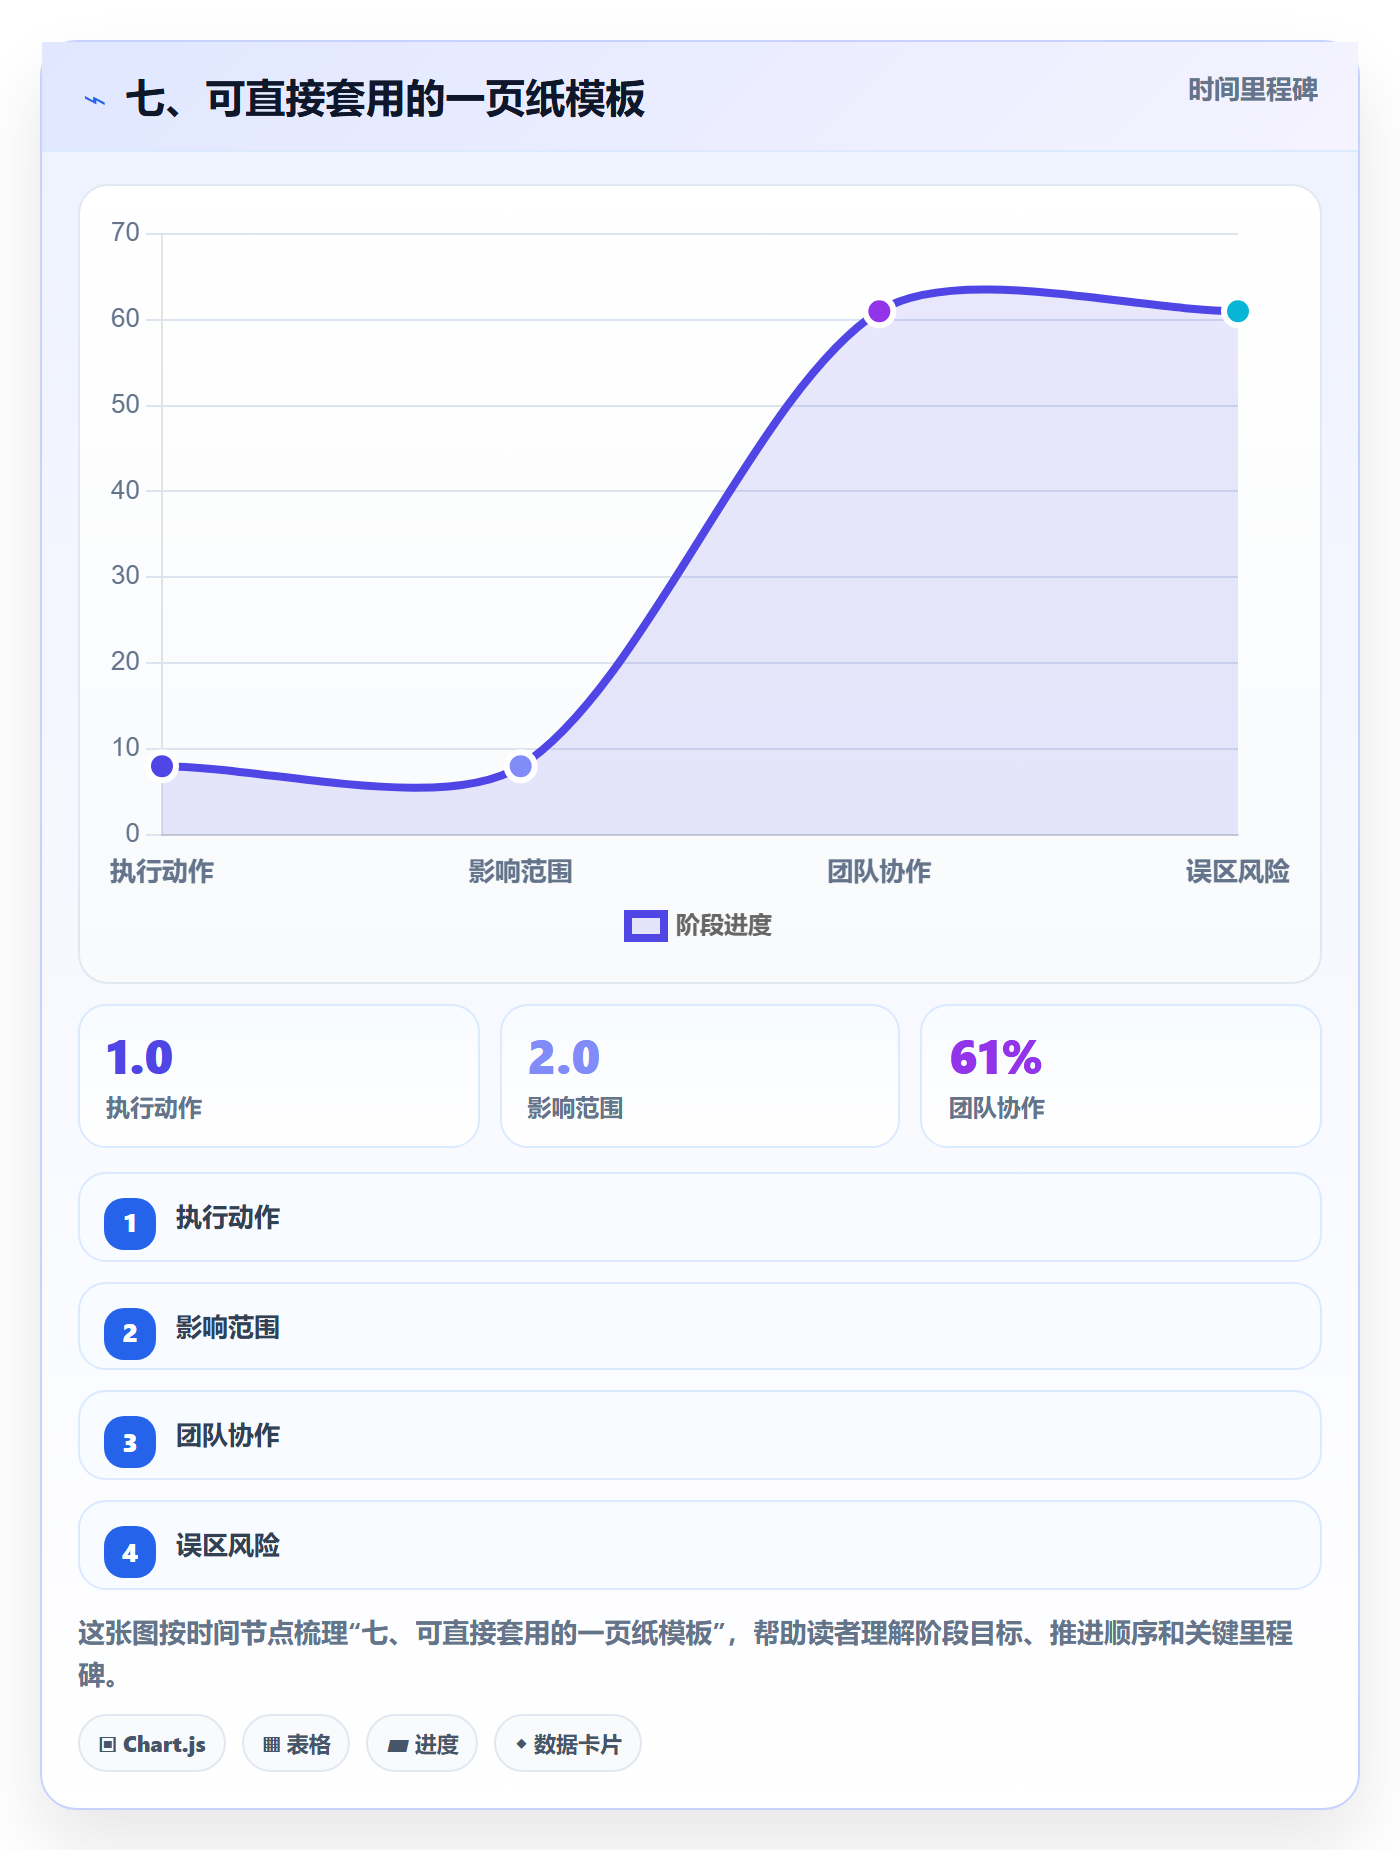
Task: Click the Chart.js chip
Action: [x=152, y=1744]
